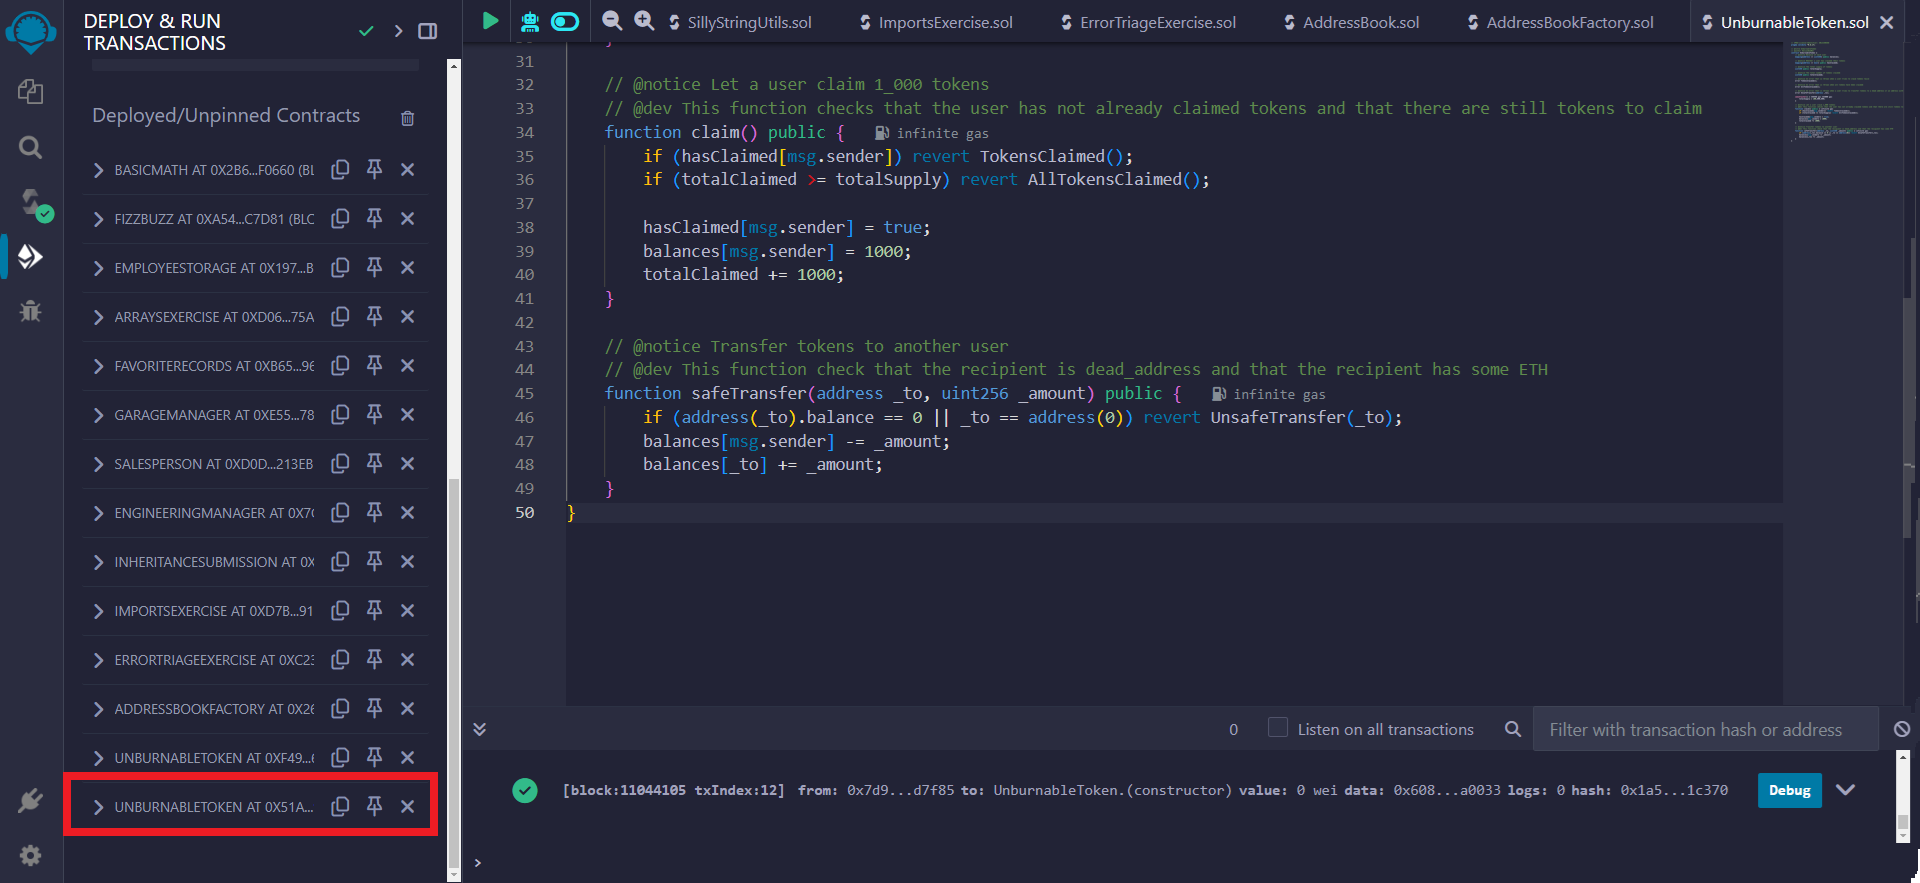Click the green success tick in terminal

[x=525, y=790]
